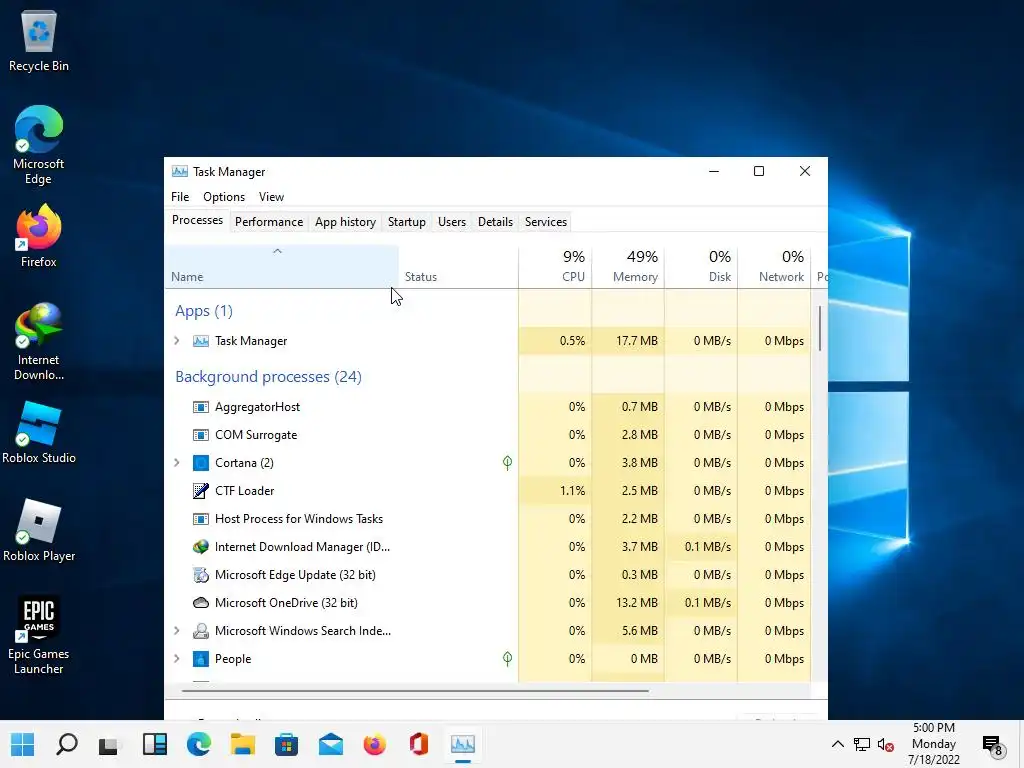Viewport: 1024px width, 768px height.
Task: Expand Microsoft Windows Search Indexer row
Action: coord(176,631)
